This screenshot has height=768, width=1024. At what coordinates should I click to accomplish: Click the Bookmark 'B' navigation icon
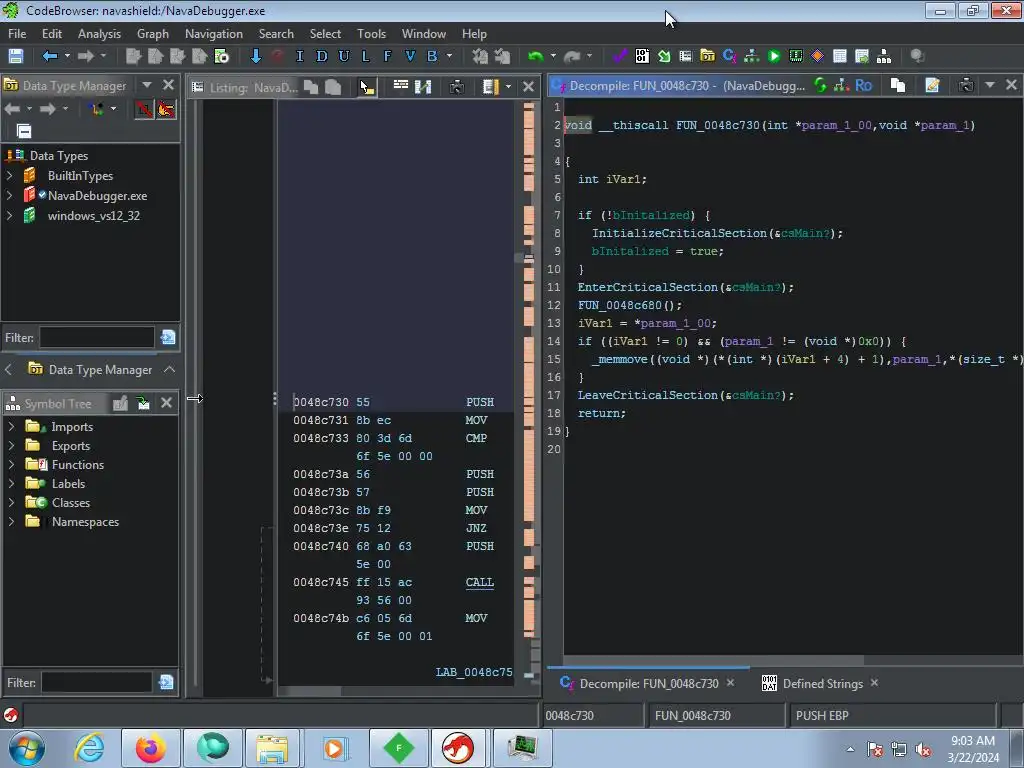tap(432, 56)
